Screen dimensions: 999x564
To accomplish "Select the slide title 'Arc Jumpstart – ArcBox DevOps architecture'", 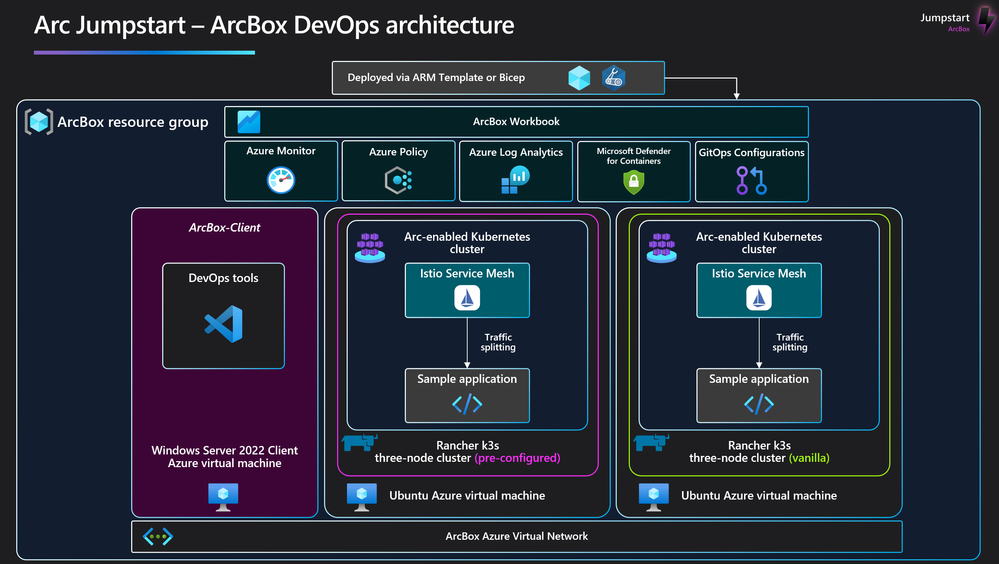I will [x=274, y=25].
